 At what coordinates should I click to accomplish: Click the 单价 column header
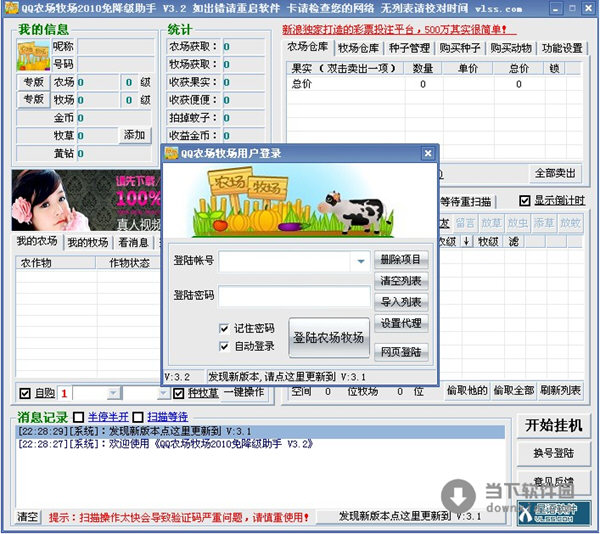pos(468,68)
